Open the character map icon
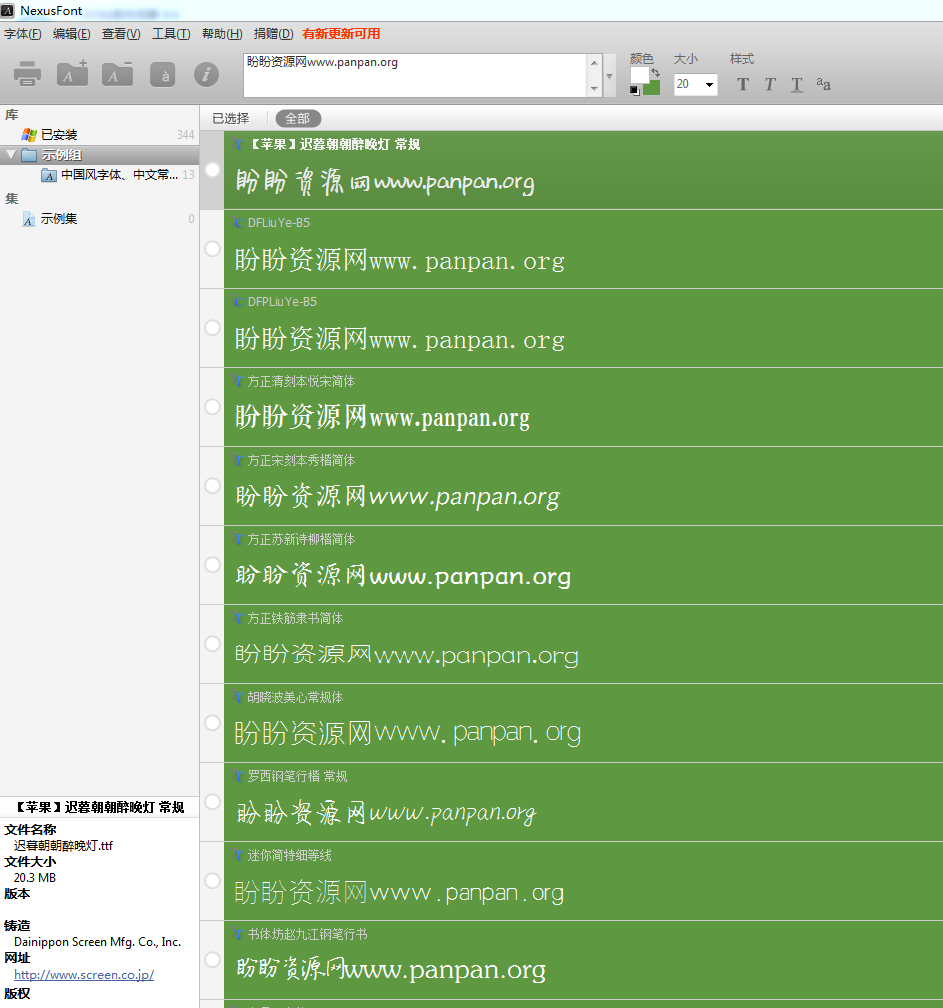 point(163,75)
